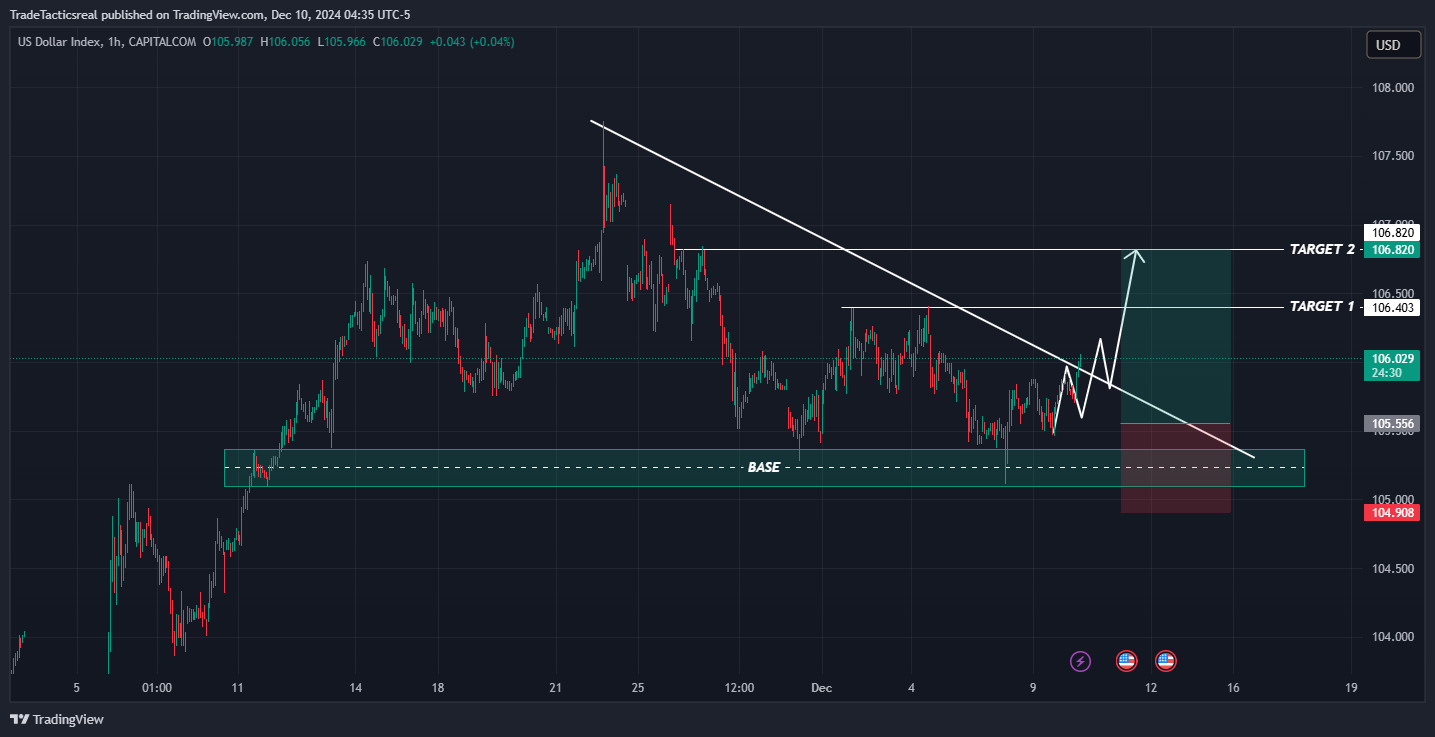The image size is (1435, 737).
Task: Click the 106.500 price axis label
Action: click(1393, 294)
